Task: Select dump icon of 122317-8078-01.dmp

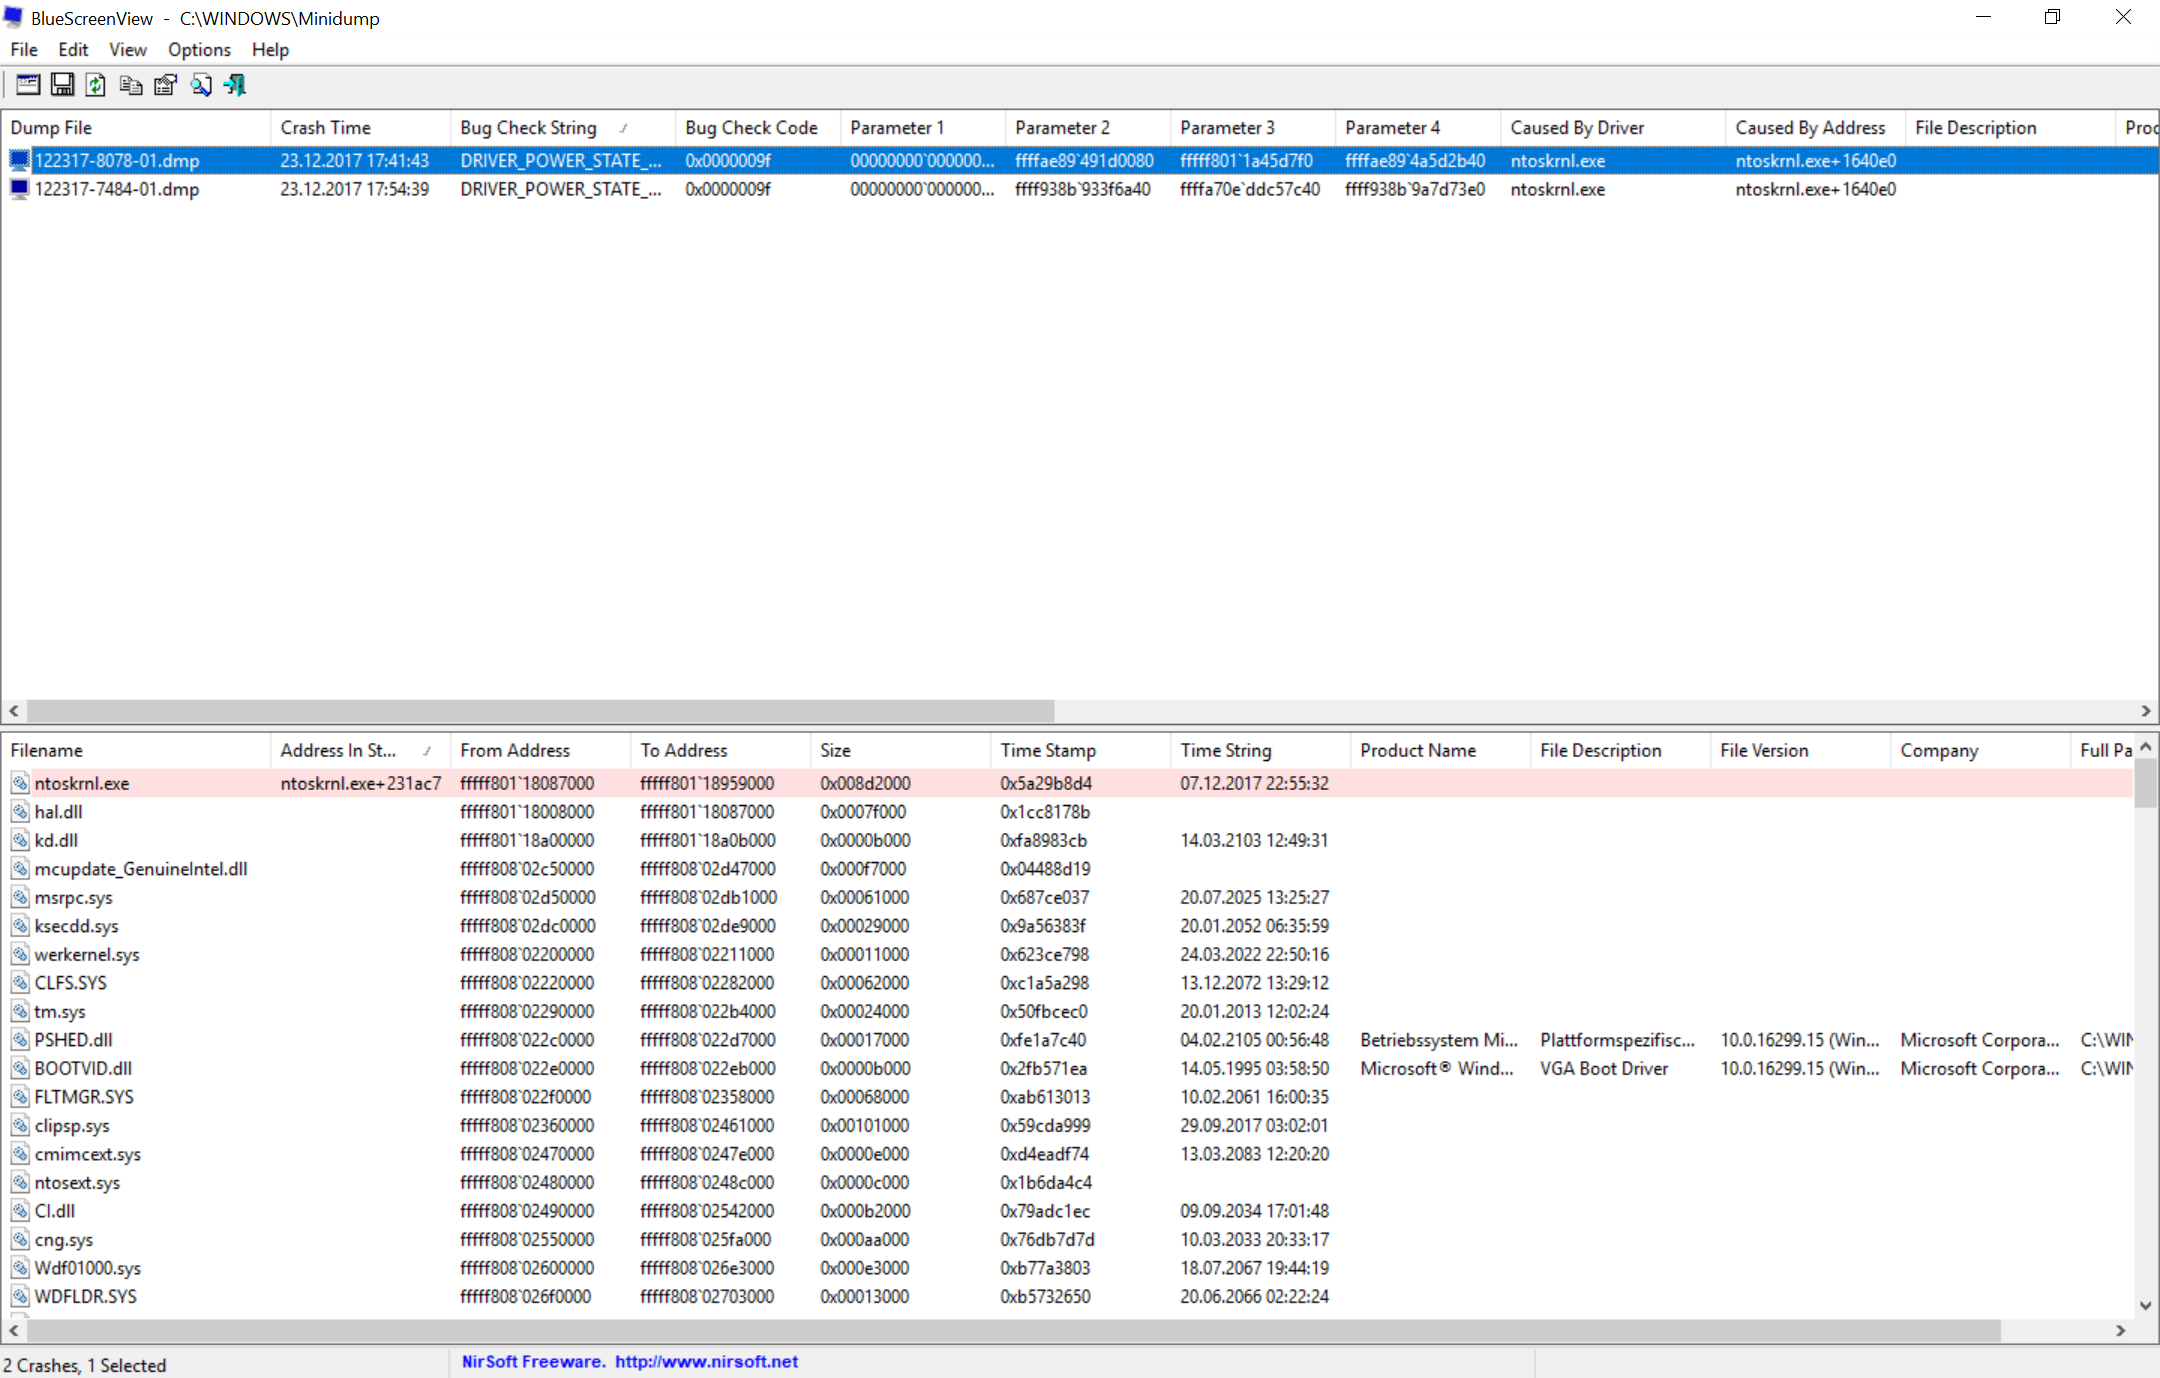Action: [19, 160]
